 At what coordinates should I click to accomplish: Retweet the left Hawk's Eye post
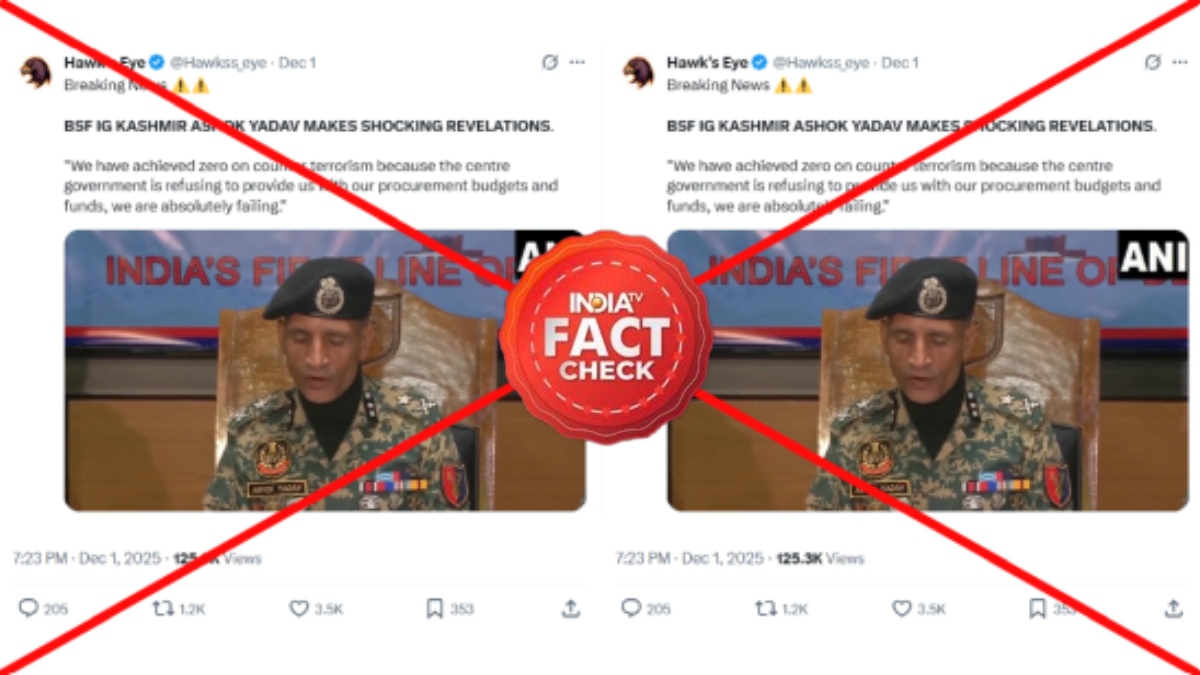pos(162,607)
